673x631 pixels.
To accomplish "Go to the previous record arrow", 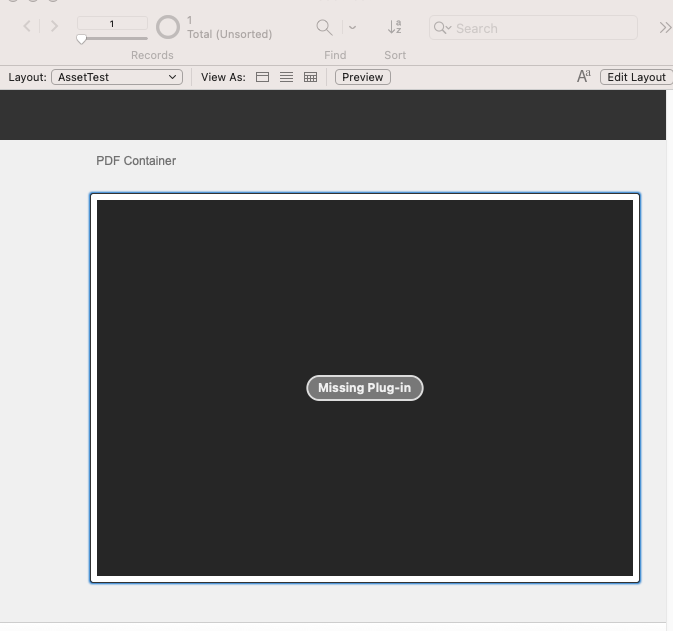I will click(27, 26).
